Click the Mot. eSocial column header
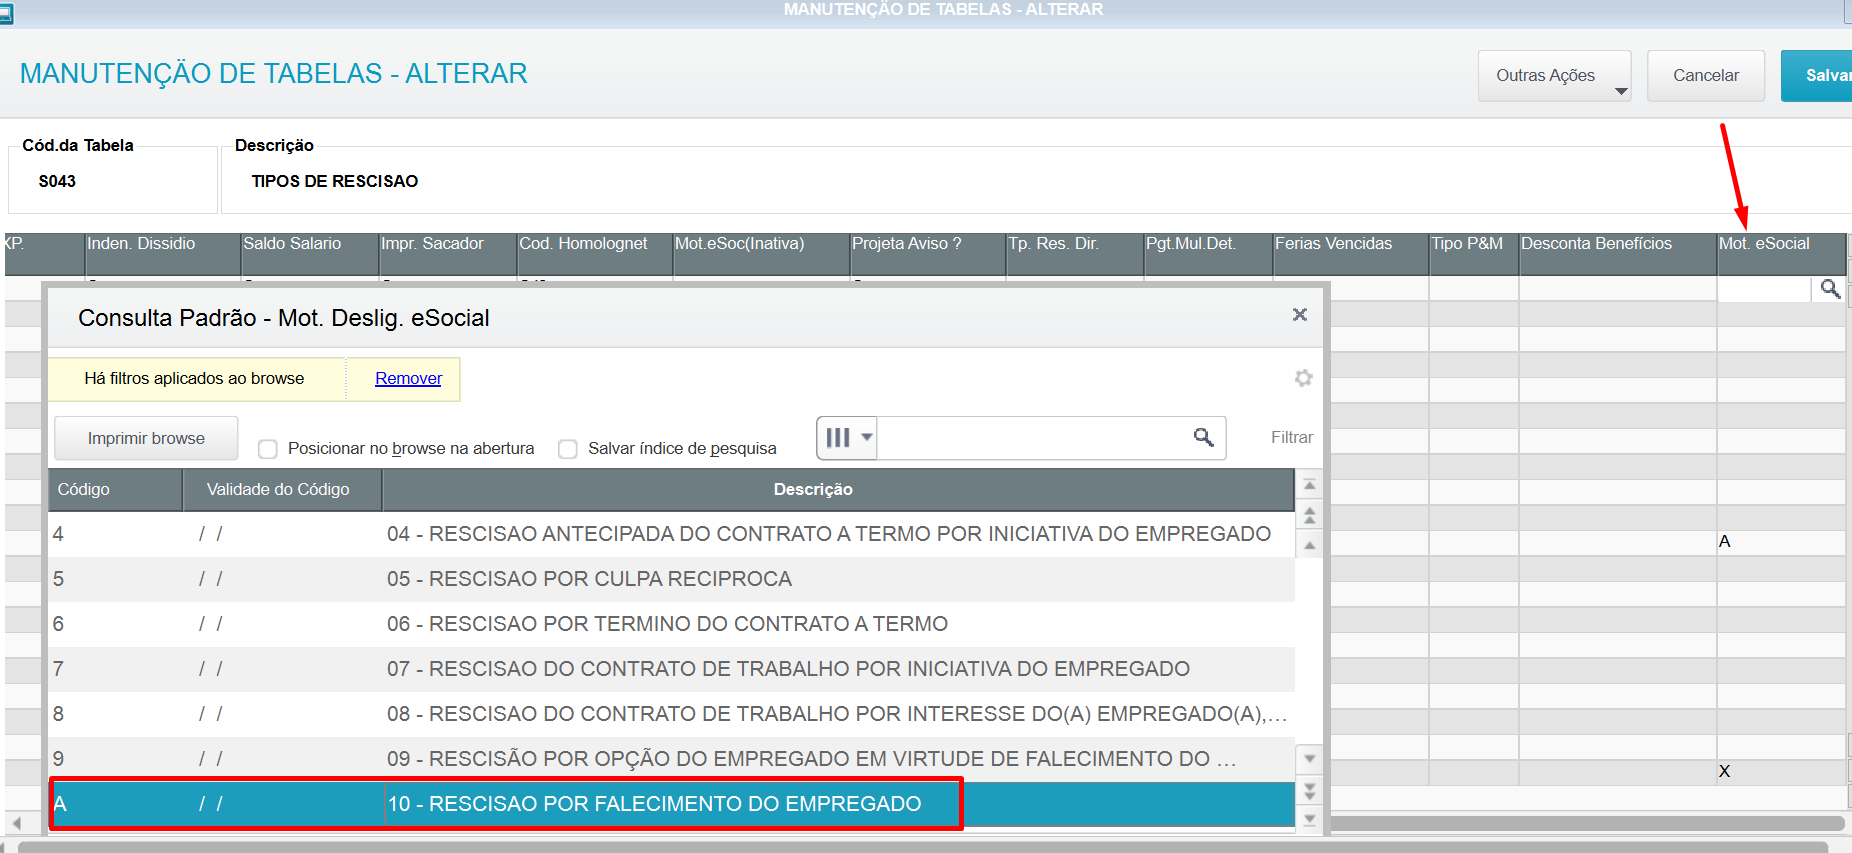 pos(1780,254)
